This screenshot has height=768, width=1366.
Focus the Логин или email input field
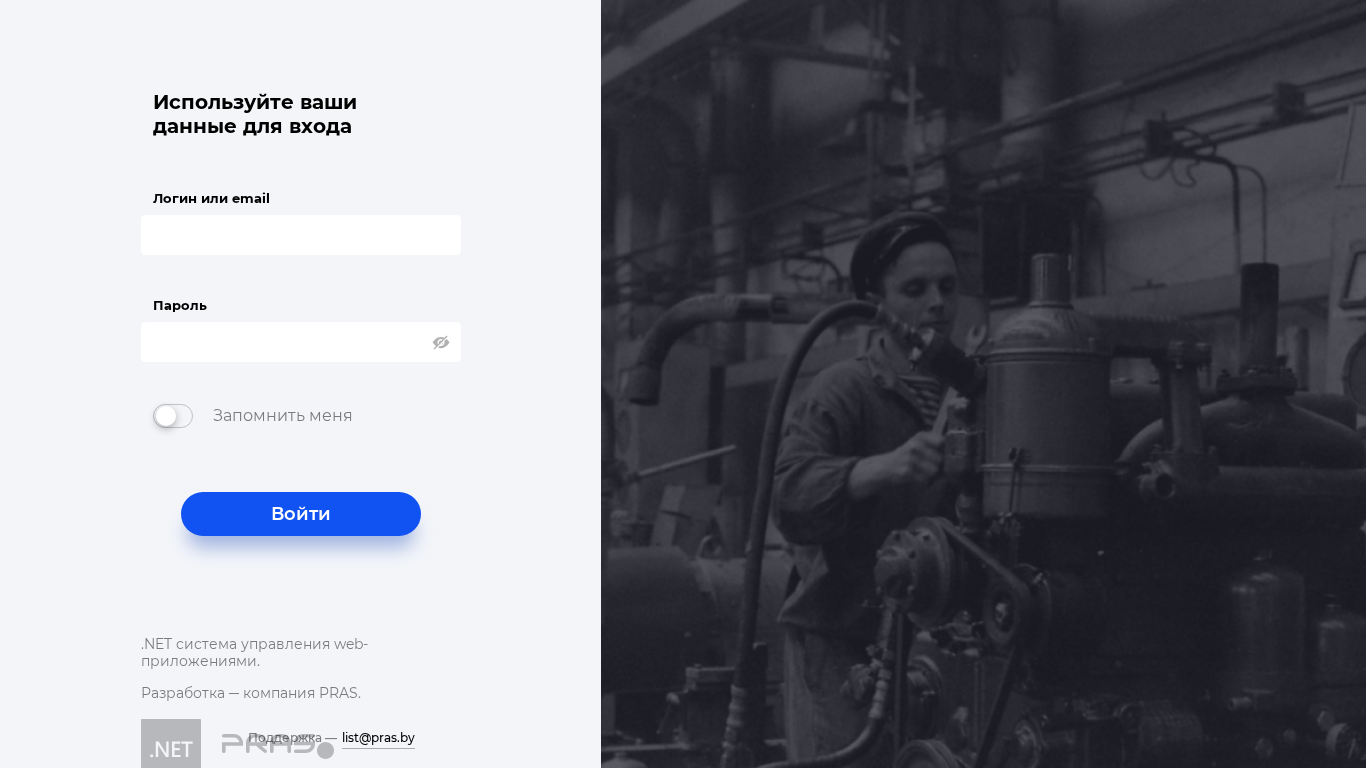[x=301, y=235]
